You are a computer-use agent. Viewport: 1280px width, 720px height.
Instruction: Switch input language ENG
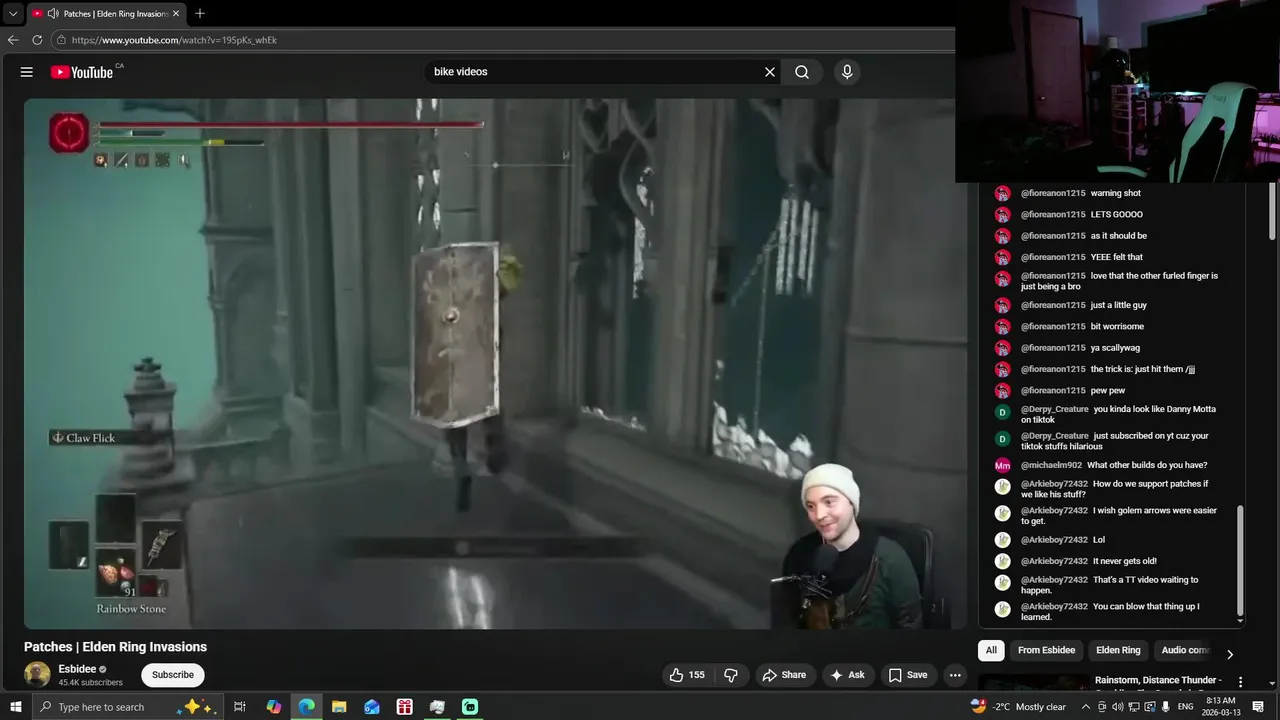coord(1186,707)
